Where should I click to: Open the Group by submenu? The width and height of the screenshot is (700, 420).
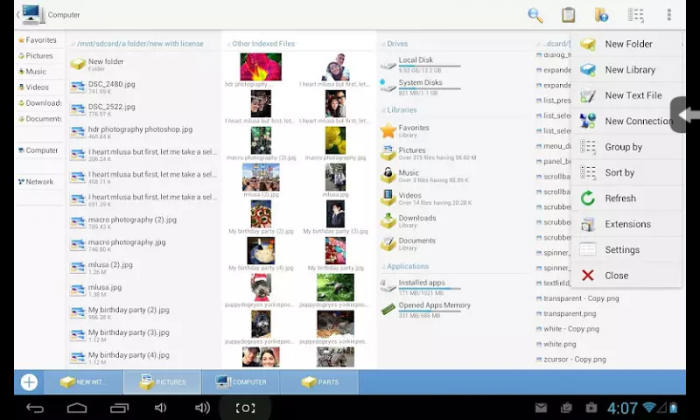(623, 147)
